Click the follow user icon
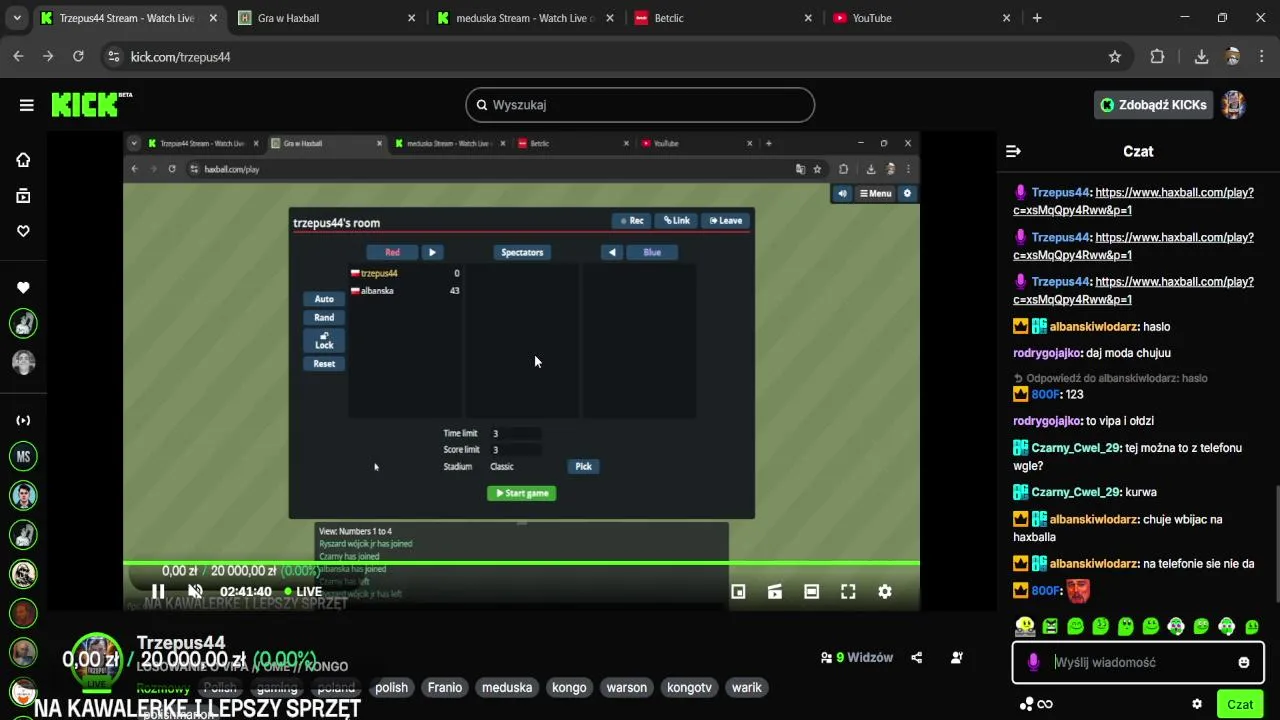Viewport: 1280px width, 720px height. pos(957,658)
